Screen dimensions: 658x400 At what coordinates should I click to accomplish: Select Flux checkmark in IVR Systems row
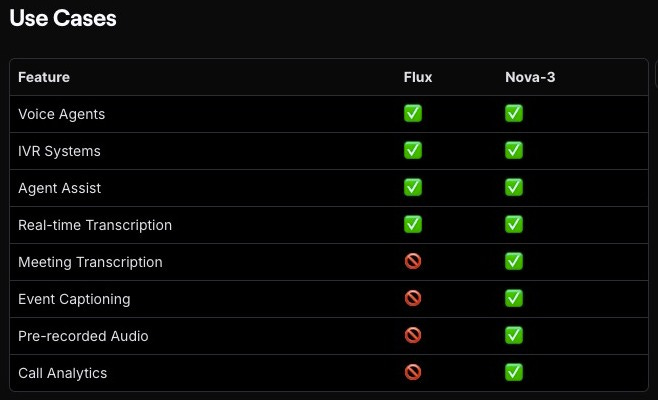[x=413, y=150]
